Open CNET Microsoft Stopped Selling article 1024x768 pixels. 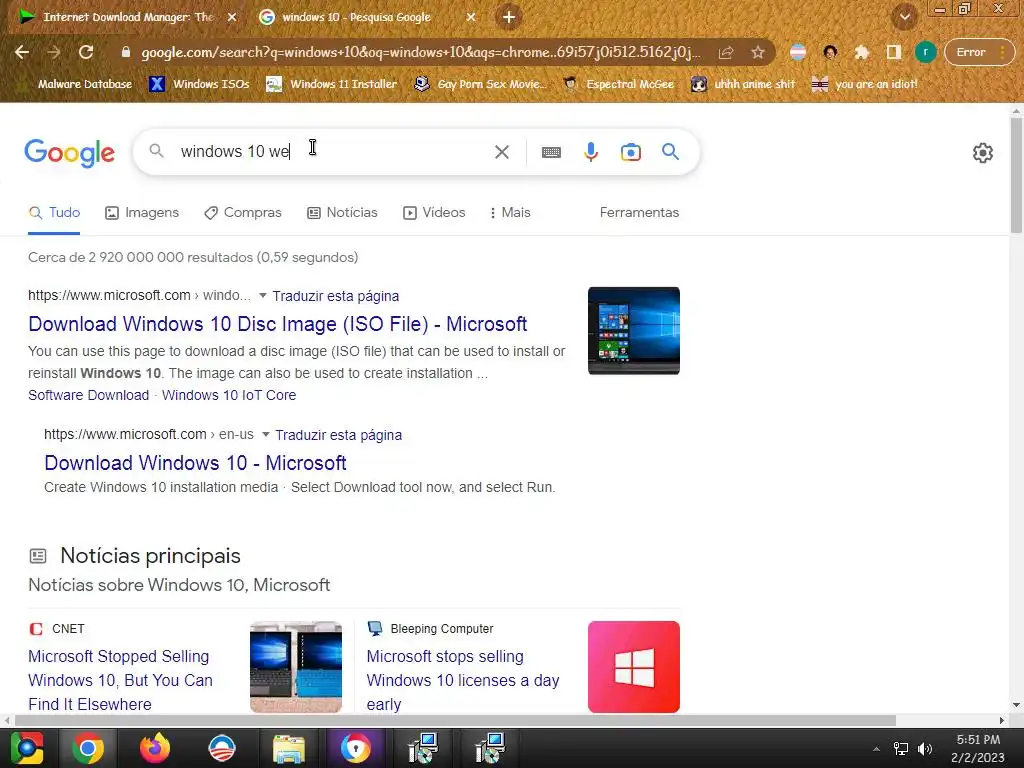pyautogui.click(x=120, y=680)
